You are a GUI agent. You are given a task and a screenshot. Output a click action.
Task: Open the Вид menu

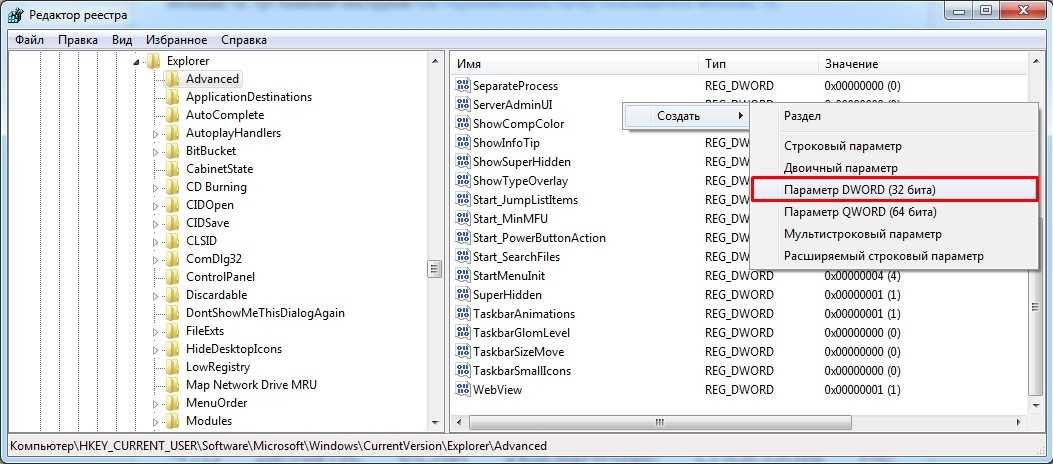[122, 40]
